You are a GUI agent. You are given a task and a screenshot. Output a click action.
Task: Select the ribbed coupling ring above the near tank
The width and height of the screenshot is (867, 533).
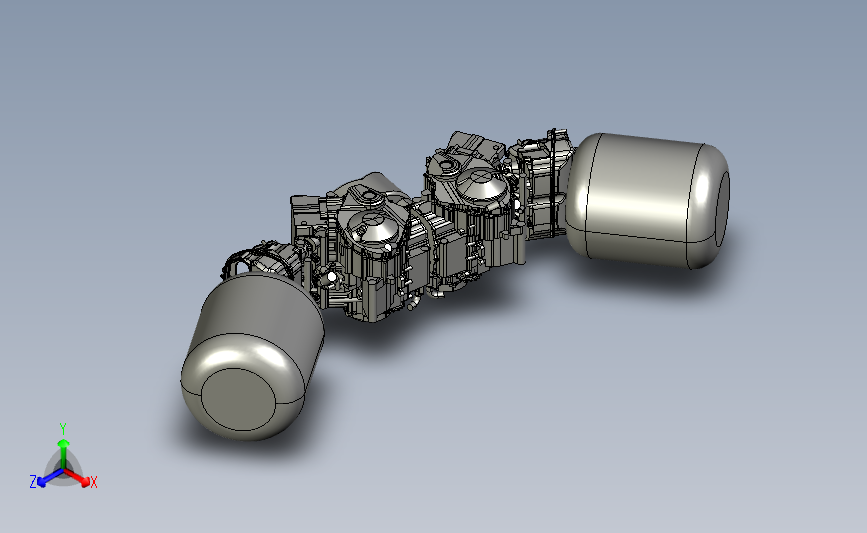(x=262, y=259)
